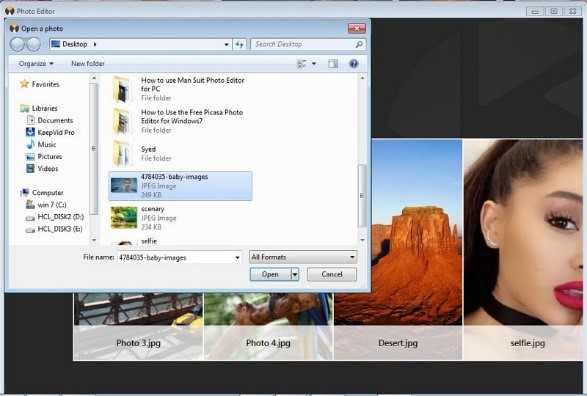Select the Favorites star in navigation pane
The height and width of the screenshot is (396, 587).
coord(25,84)
